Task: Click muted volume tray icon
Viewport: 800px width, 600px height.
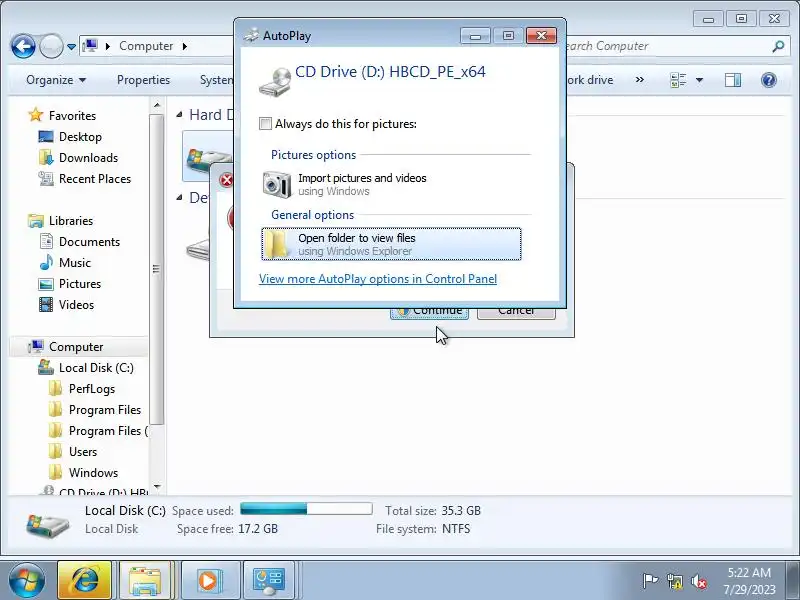Action: coord(698,581)
